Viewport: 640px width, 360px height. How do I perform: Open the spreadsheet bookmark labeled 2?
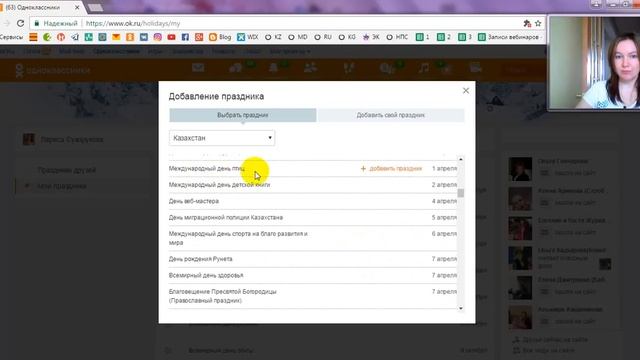[444, 37]
